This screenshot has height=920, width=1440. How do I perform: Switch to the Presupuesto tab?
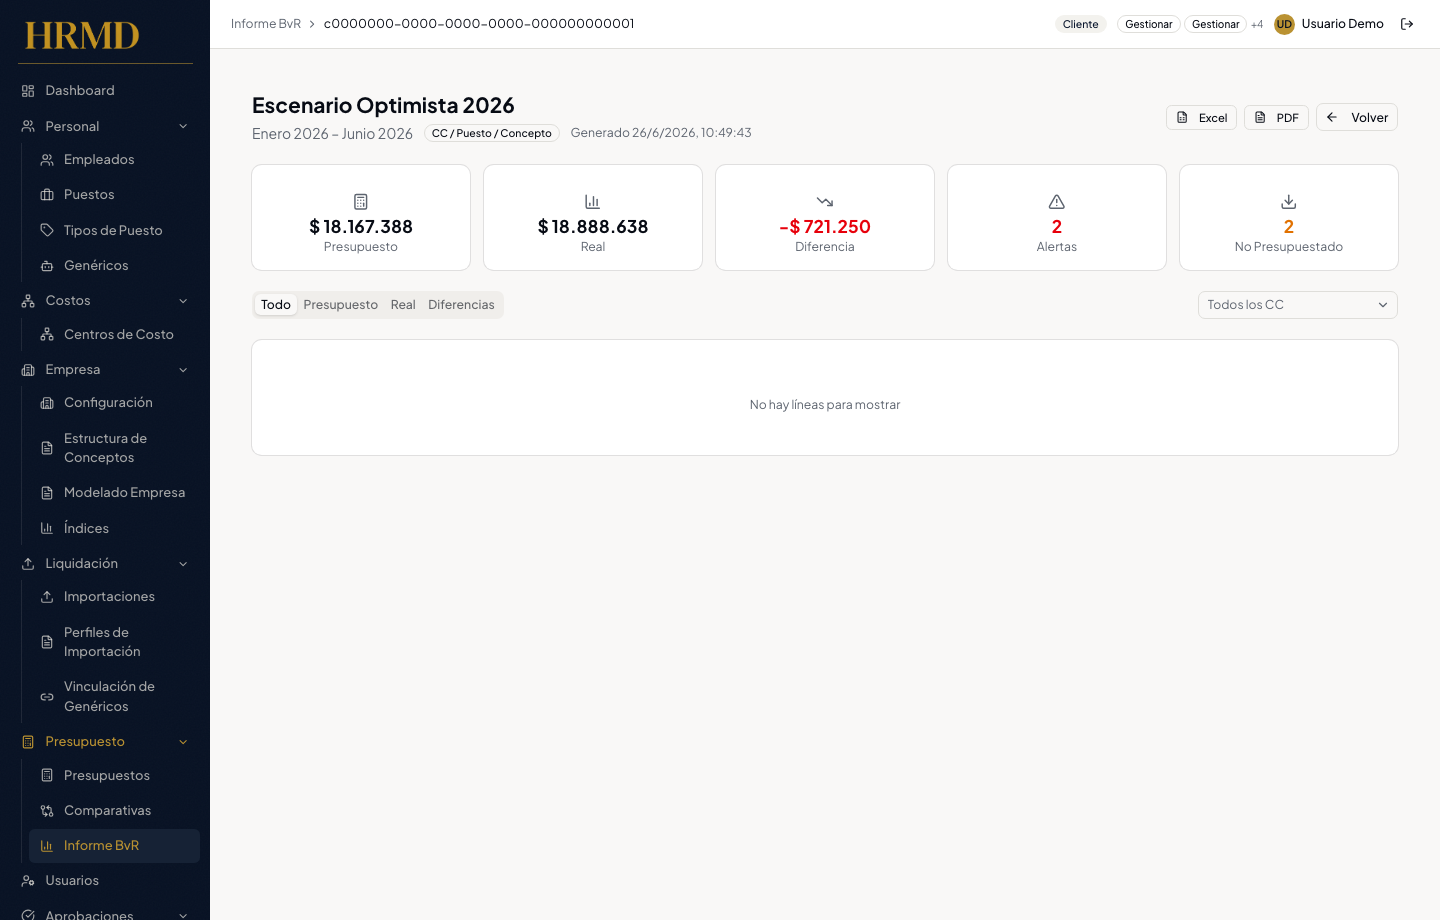(341, 305)
